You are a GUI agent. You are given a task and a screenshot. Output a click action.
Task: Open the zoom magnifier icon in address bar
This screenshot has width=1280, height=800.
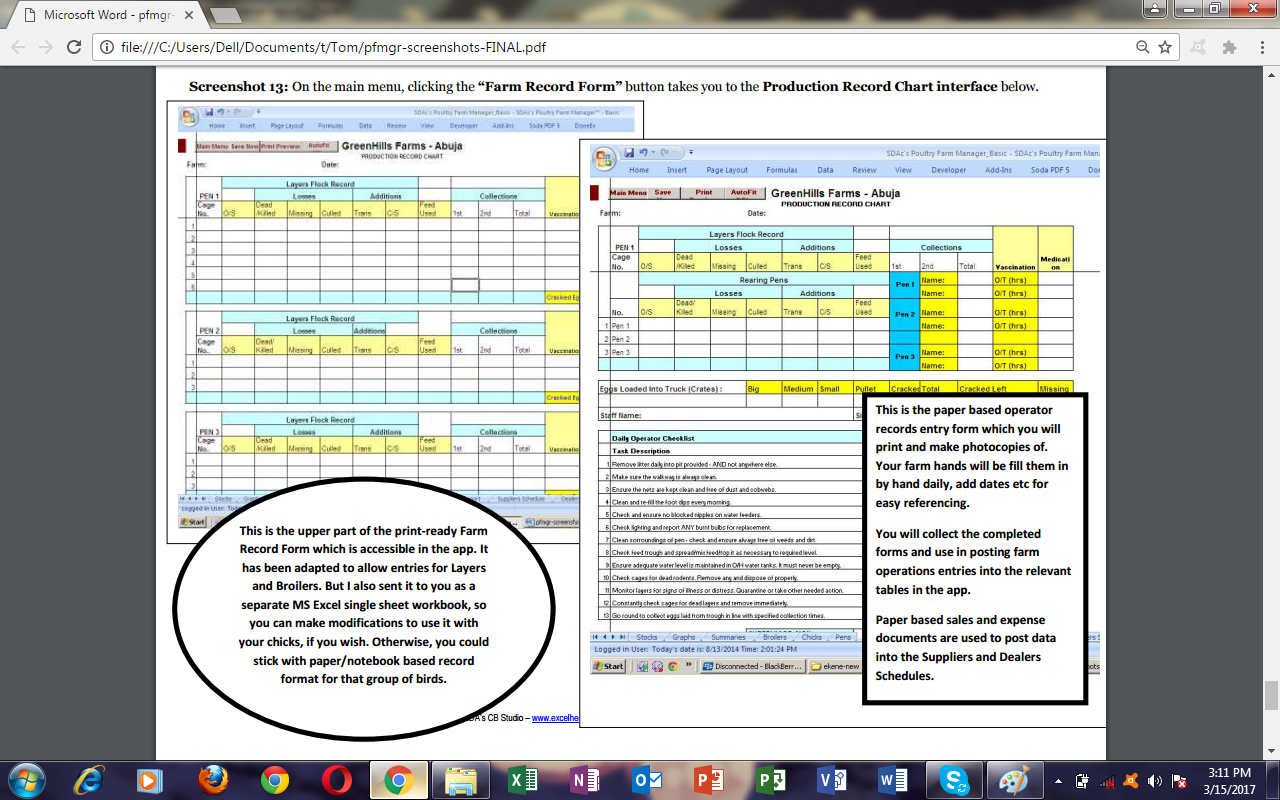point(1143,47)
